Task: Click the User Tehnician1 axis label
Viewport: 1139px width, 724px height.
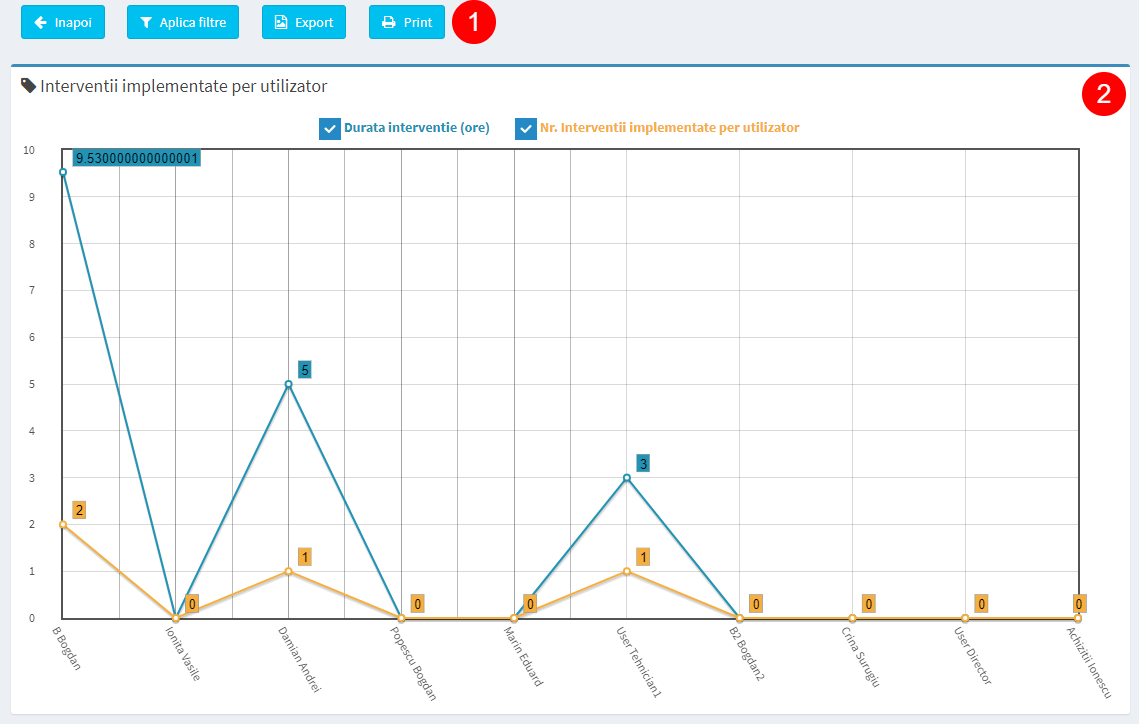Action: 639,662
